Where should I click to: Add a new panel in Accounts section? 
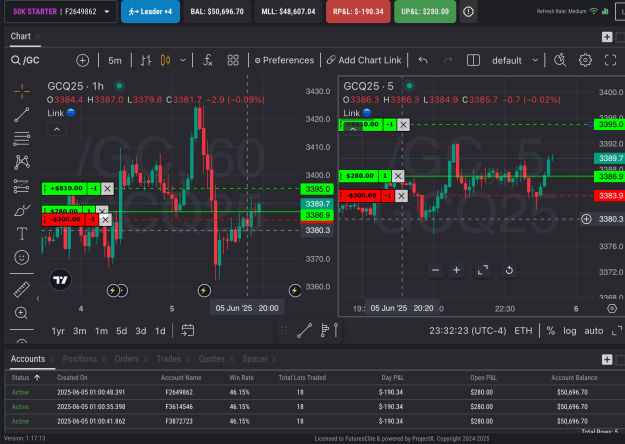pos(607,359)
